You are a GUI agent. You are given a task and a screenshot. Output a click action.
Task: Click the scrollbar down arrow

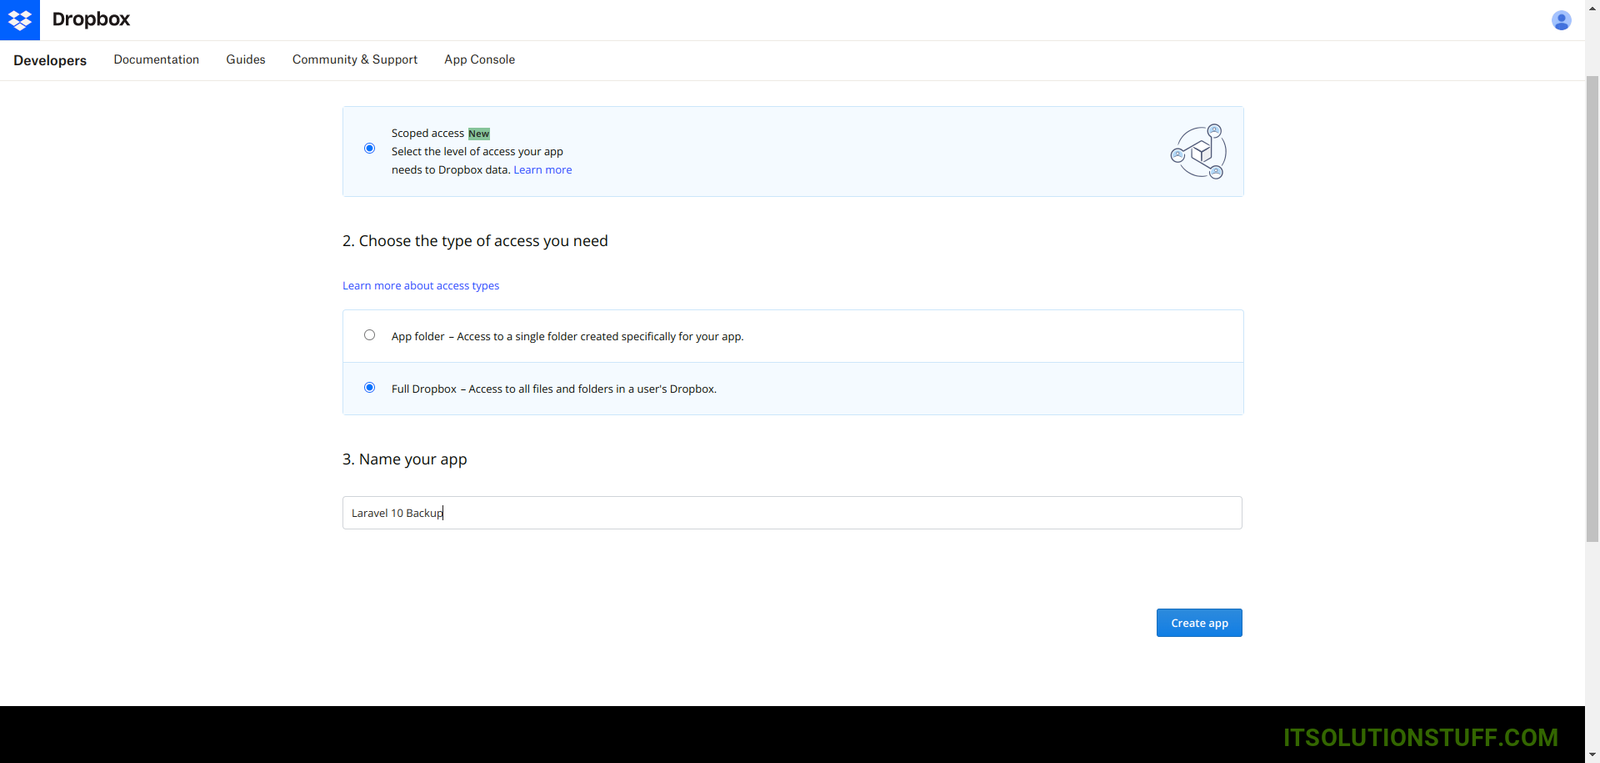(x=1592, y=754)
